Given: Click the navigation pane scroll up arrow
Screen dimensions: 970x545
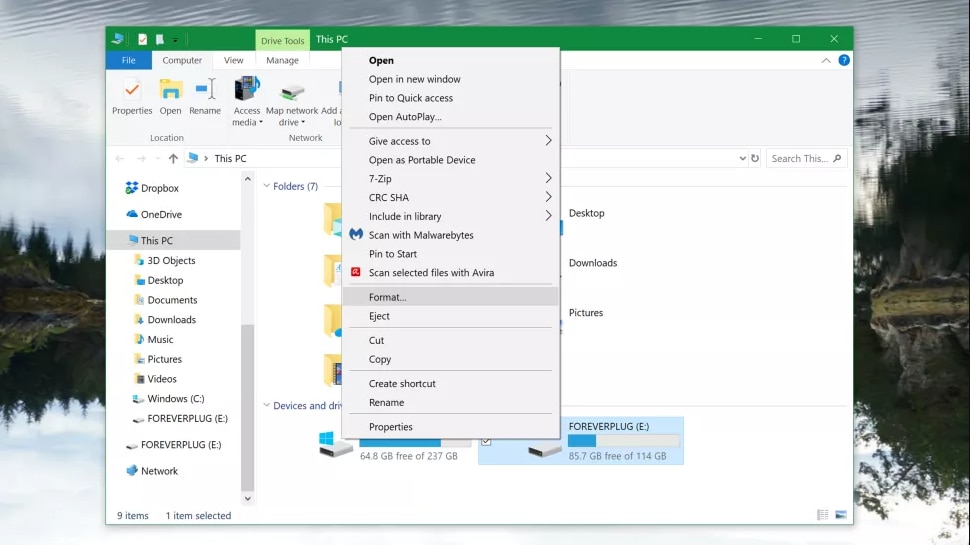Looking at the screenshot, I should click(x=247, y=179).
